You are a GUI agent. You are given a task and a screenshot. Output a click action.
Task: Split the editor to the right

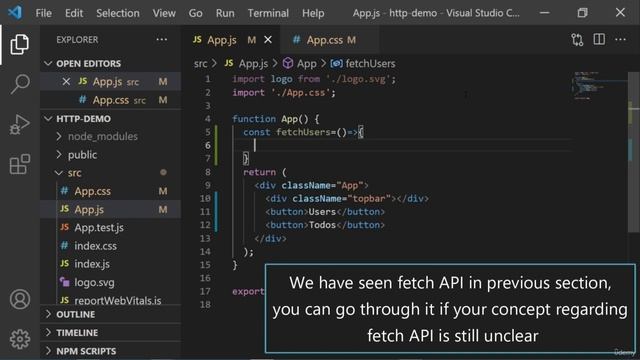[x=599, y=40]
